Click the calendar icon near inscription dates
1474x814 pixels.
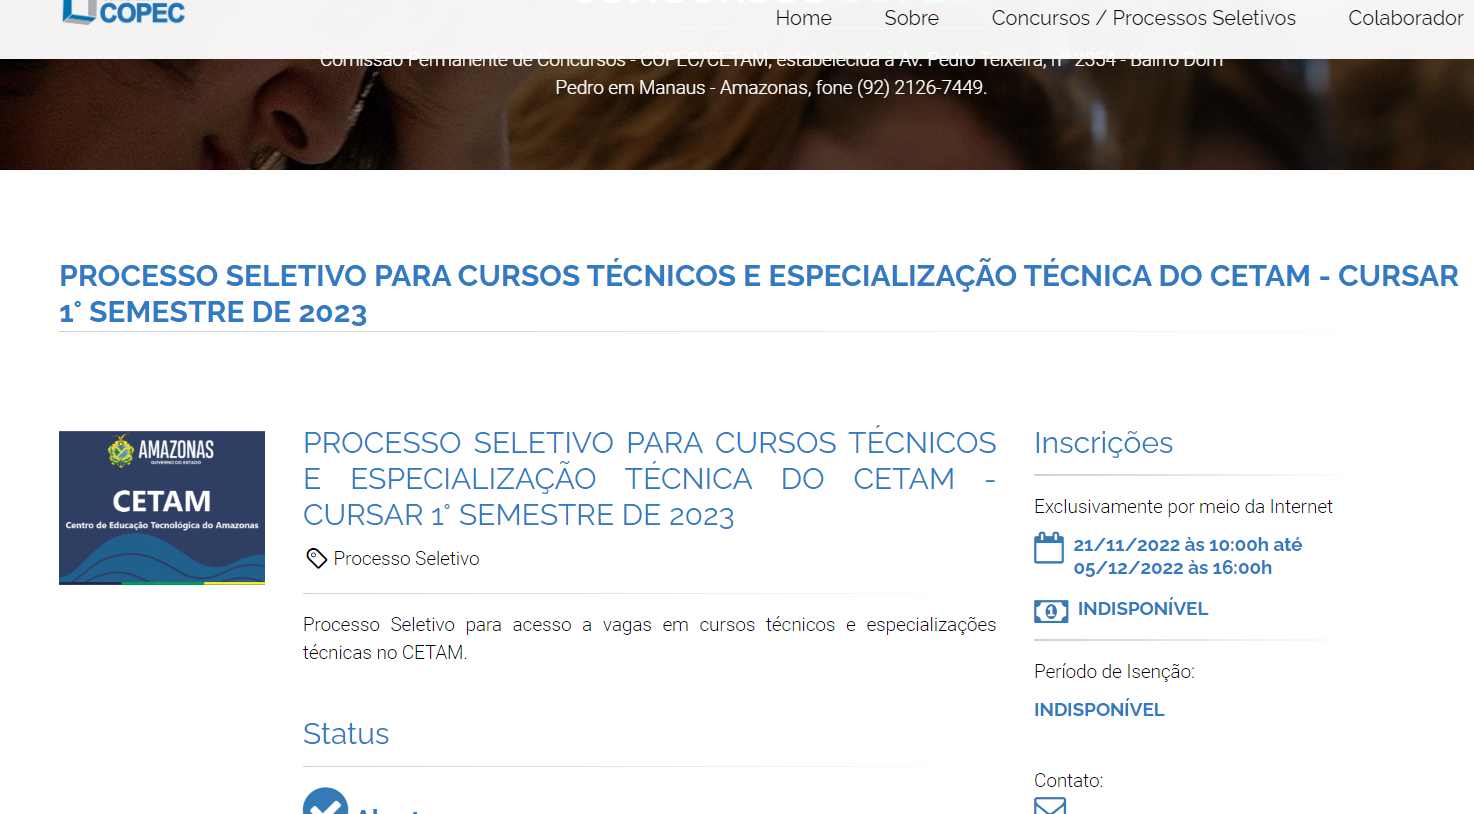point(1049,548)
